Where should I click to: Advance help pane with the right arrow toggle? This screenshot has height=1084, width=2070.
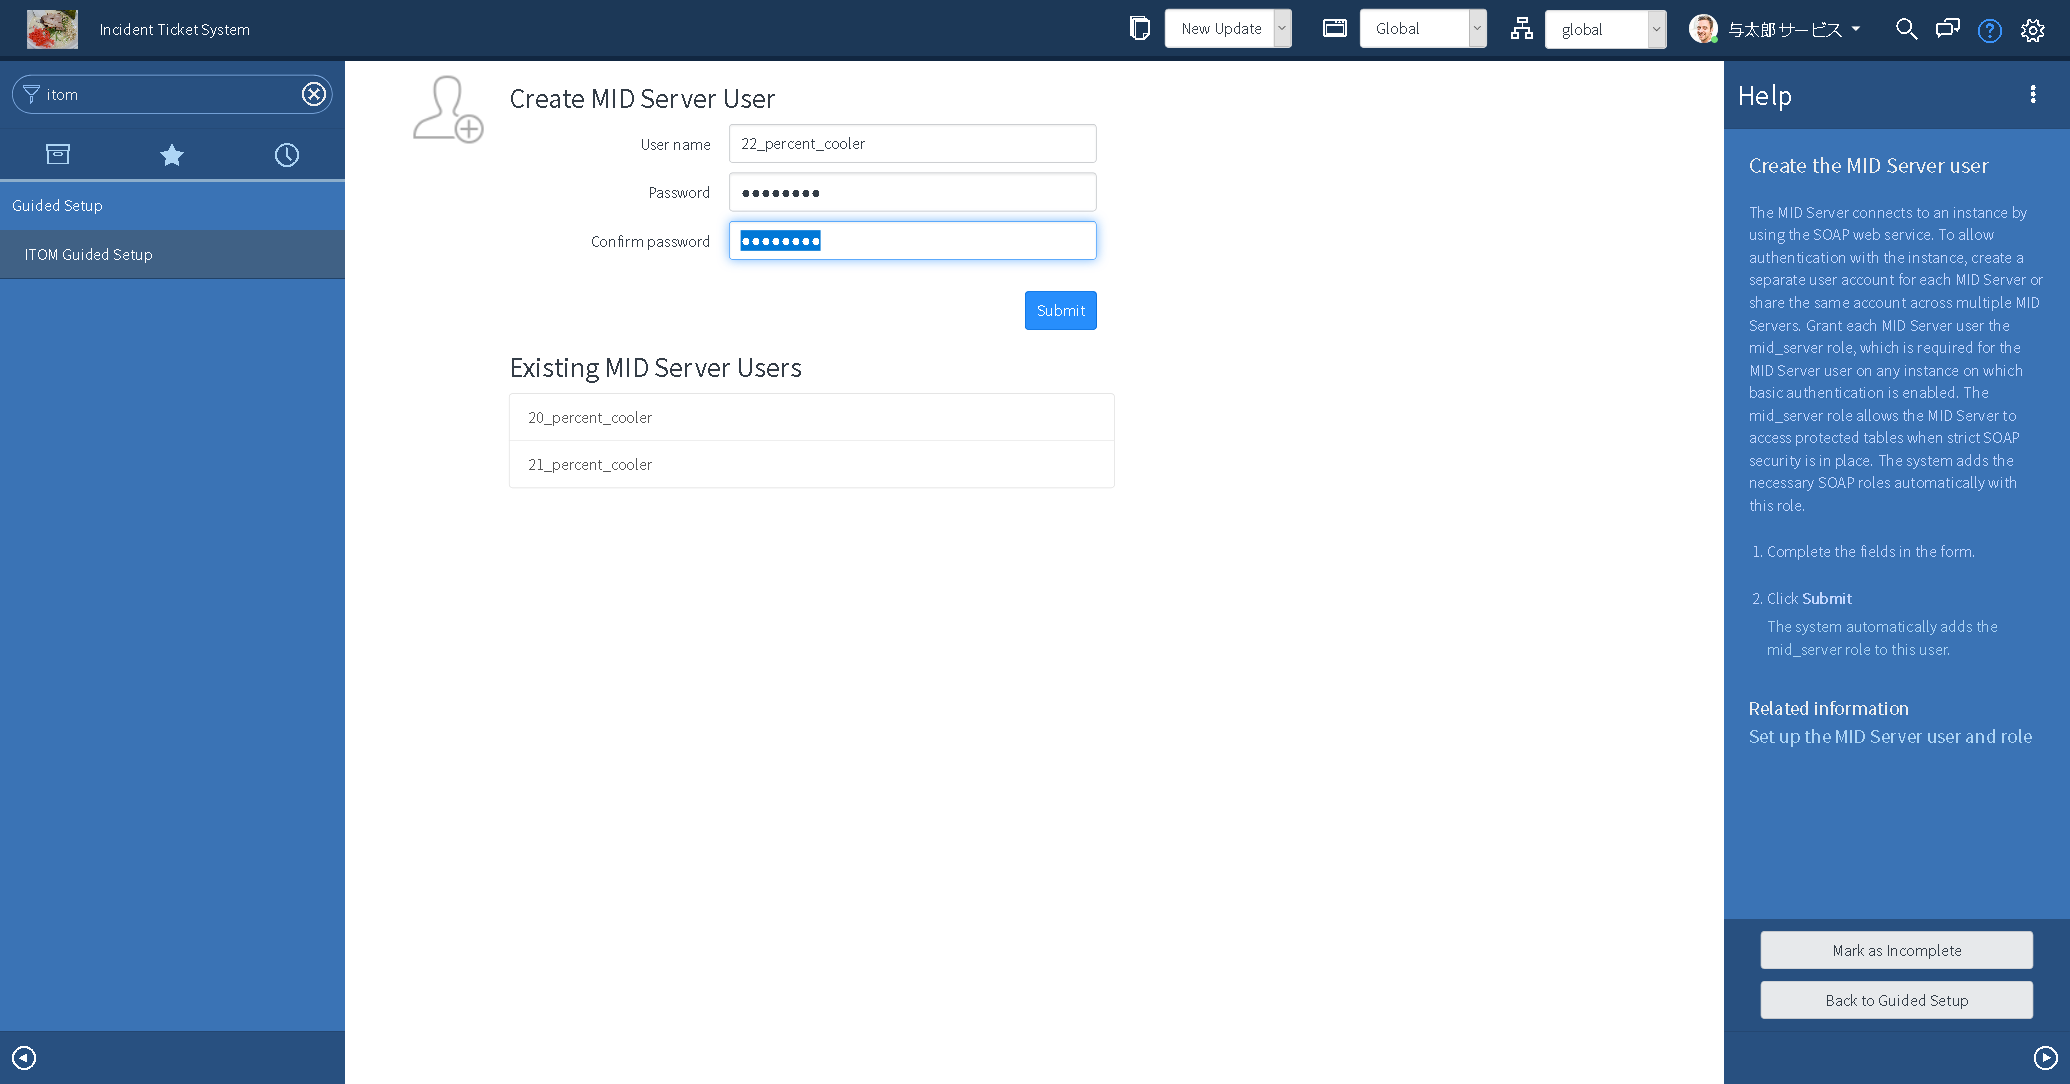pos(2046,1057)
